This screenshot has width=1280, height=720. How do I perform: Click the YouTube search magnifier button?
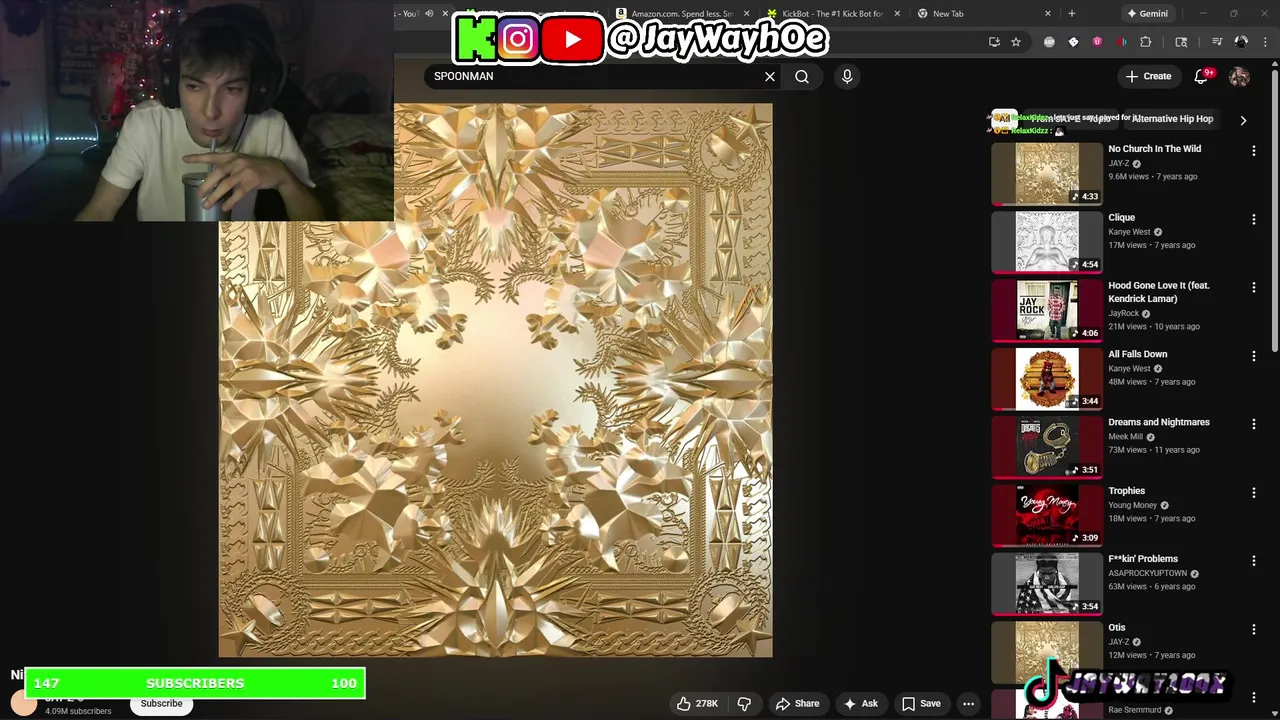802,76
